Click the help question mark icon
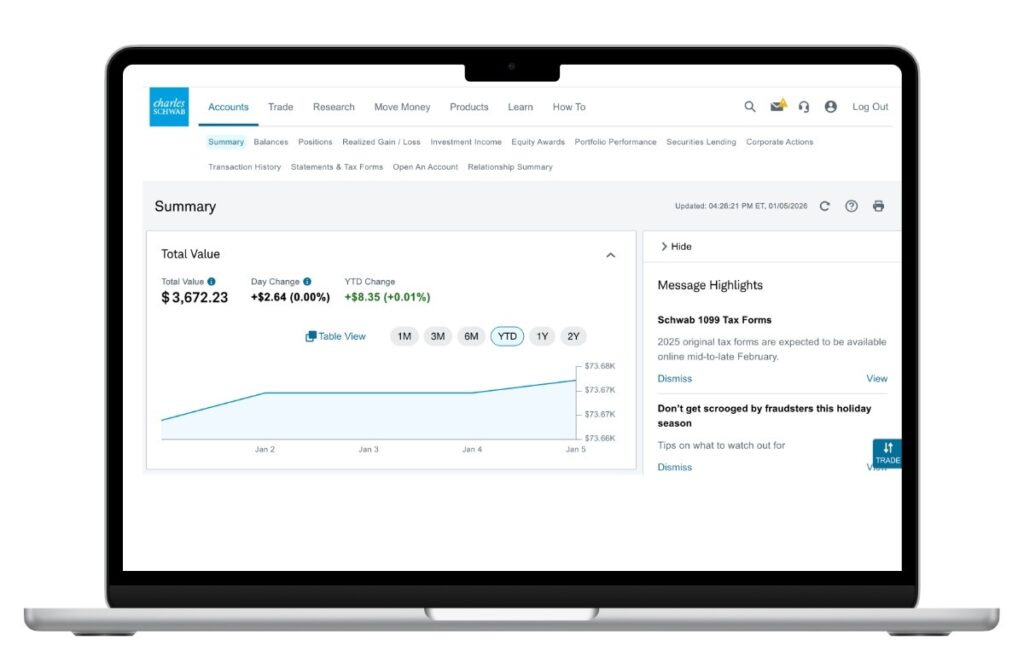The width and height of the screenshot is (1024, 658). point(851,207)
